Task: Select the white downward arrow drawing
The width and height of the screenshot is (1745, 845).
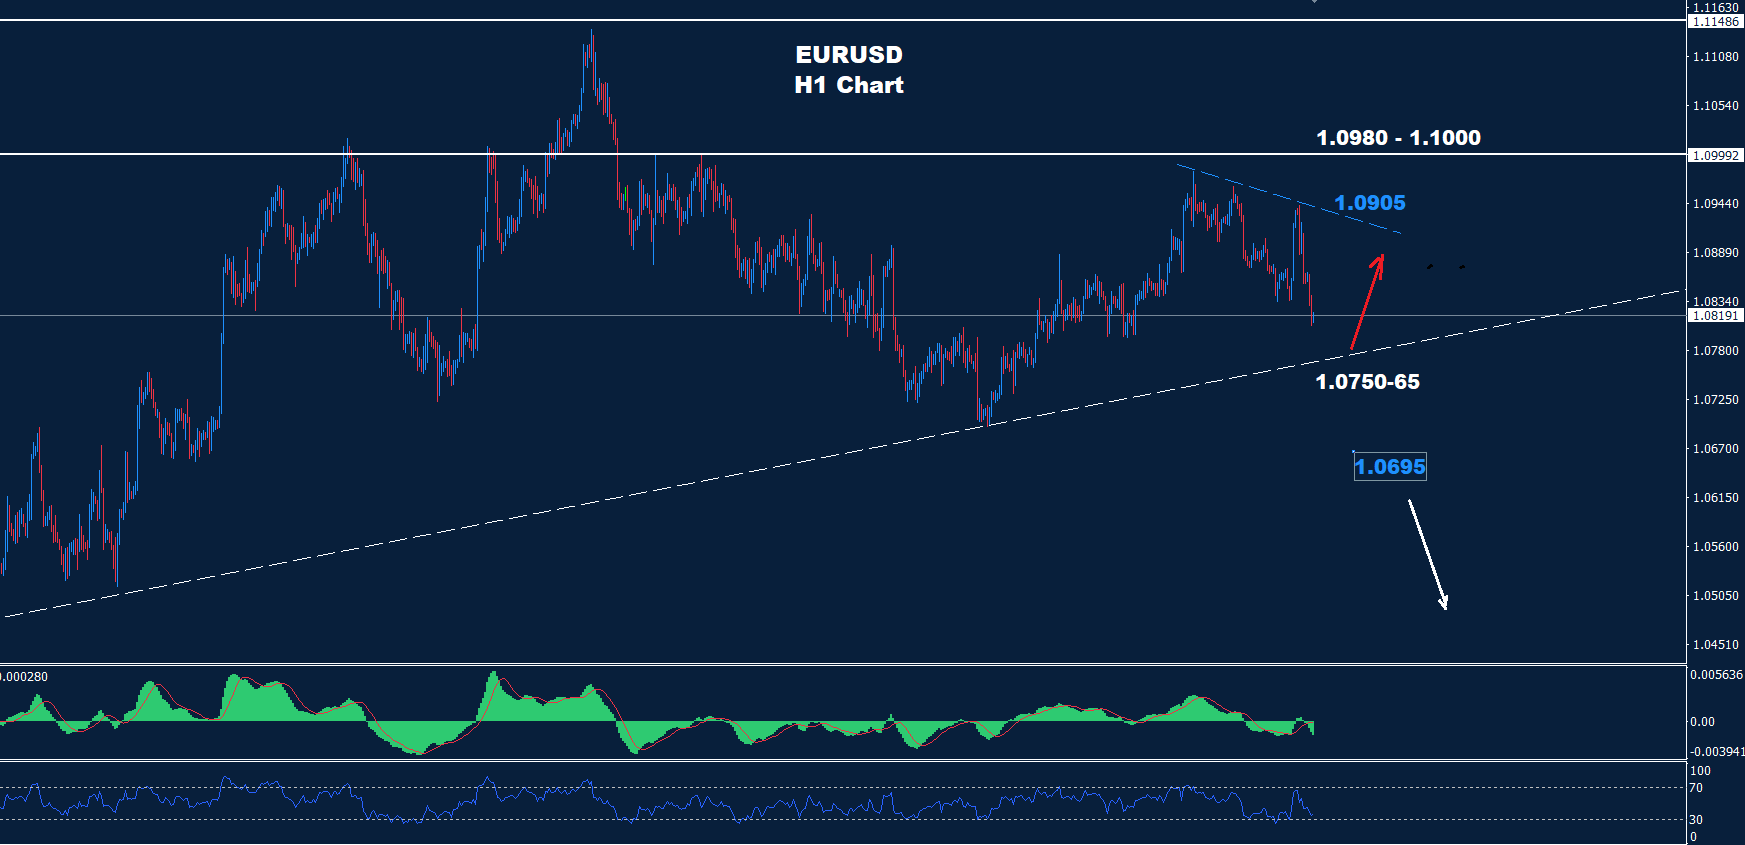Action: 1427,554
